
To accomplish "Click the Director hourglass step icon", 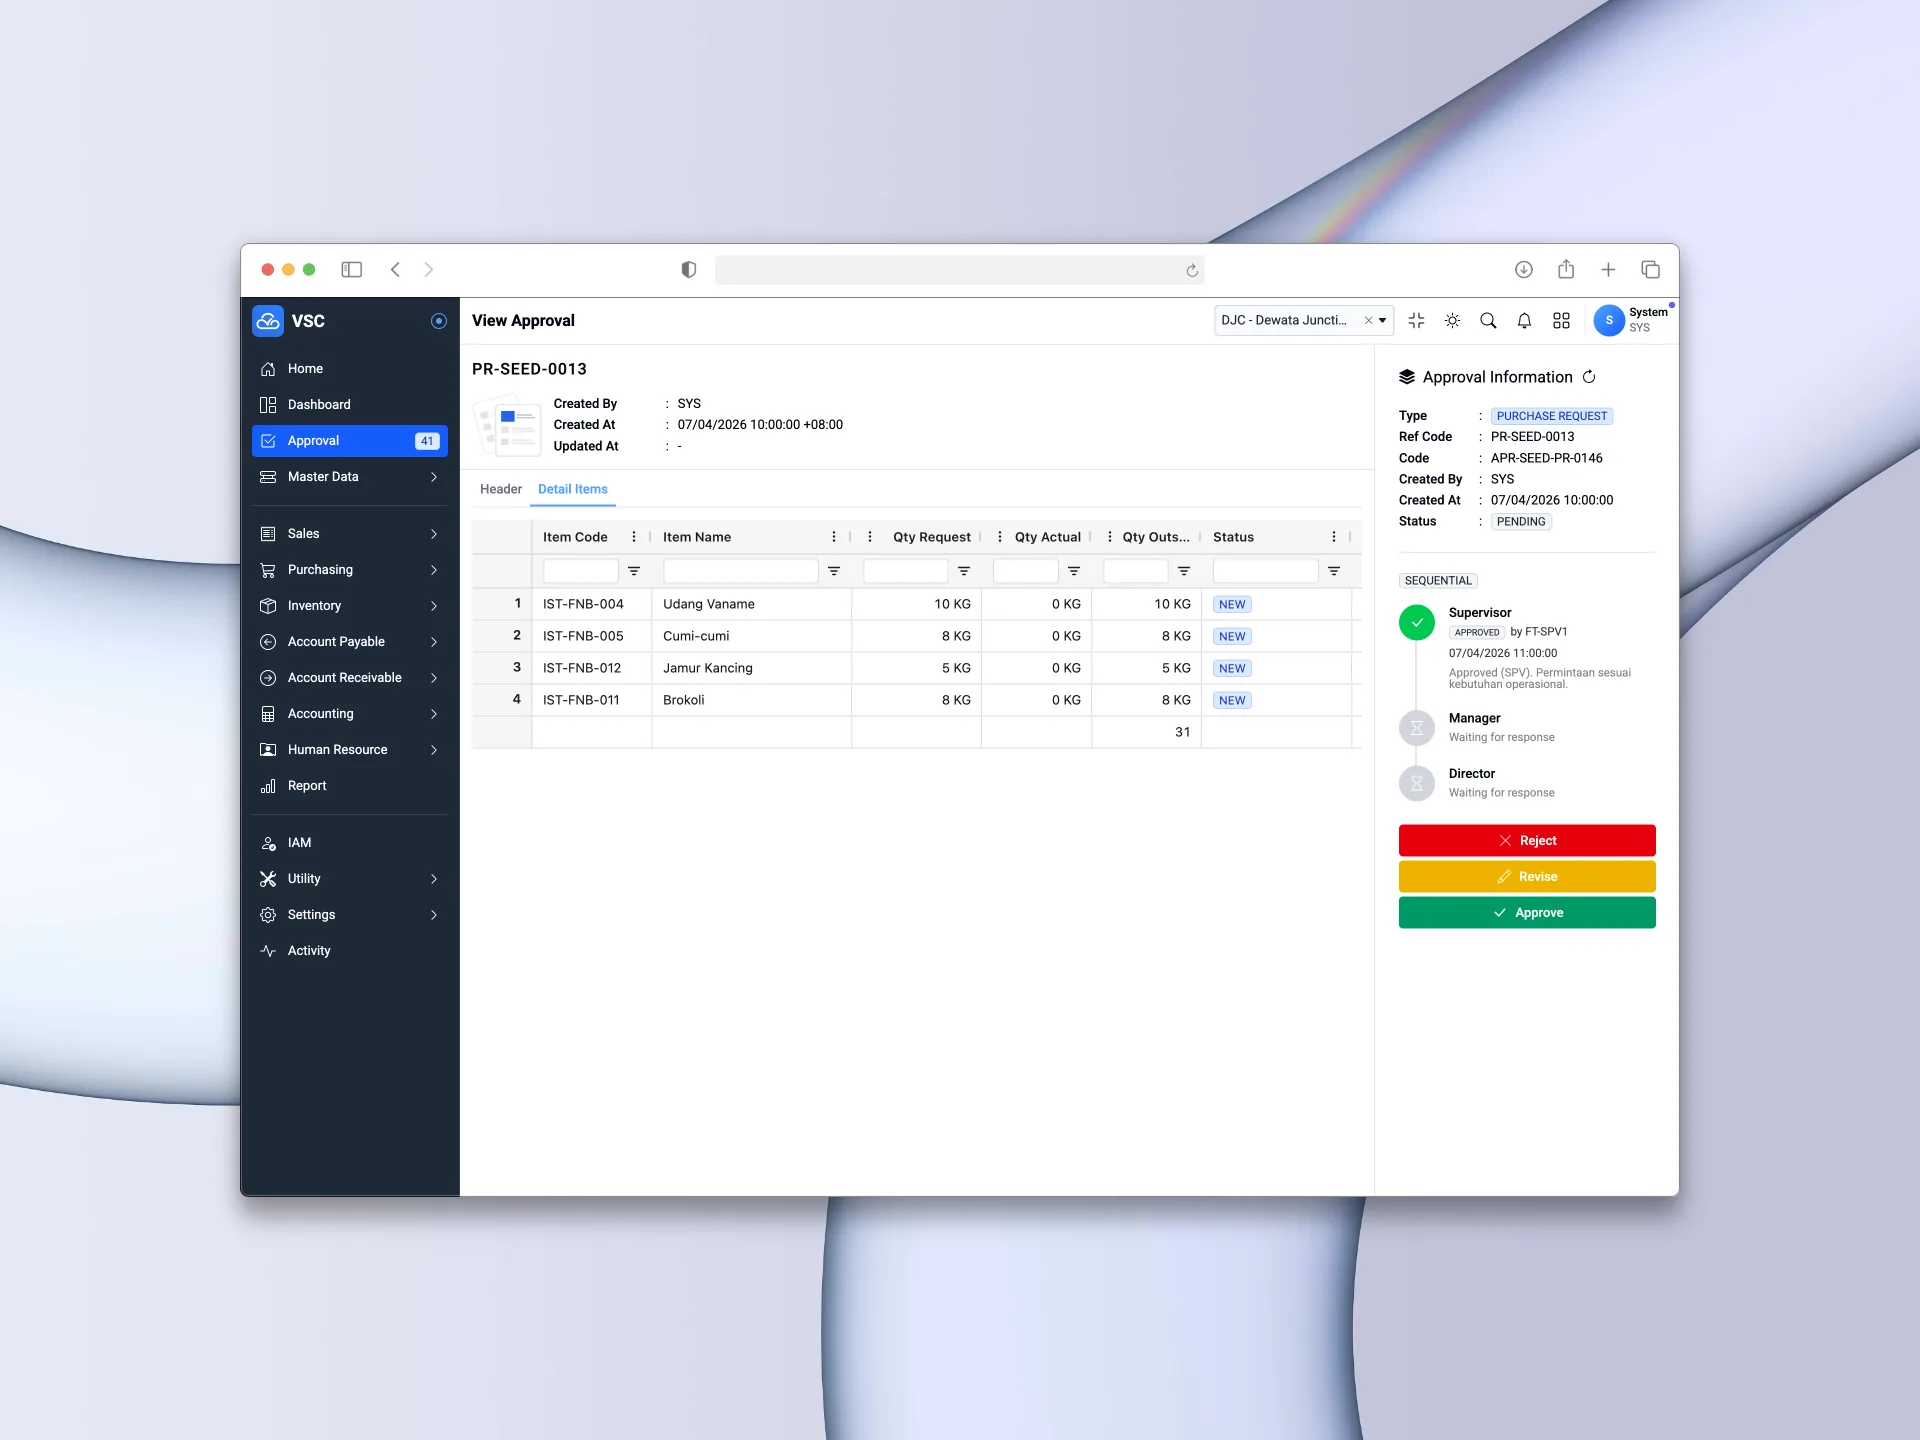I will (x=1417, y=783).
